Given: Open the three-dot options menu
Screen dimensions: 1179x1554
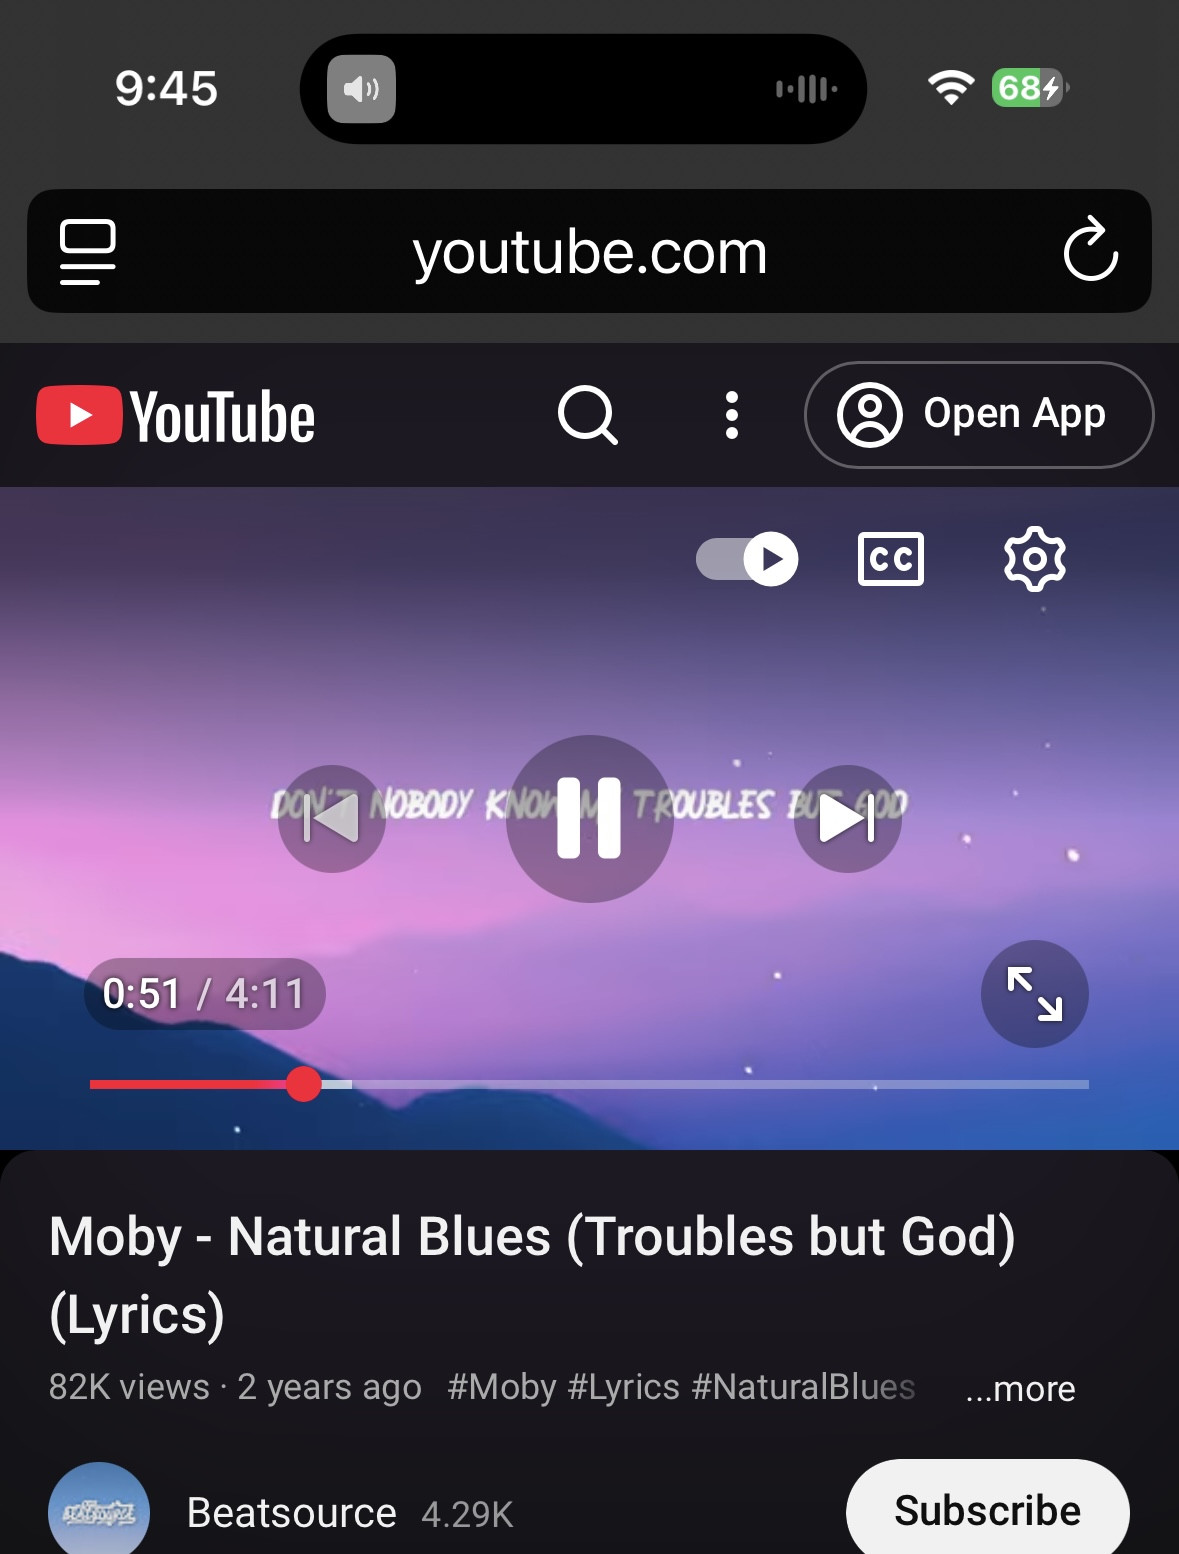Looking at the screenshot, I should pyautogui.click(x=732, y=415).
